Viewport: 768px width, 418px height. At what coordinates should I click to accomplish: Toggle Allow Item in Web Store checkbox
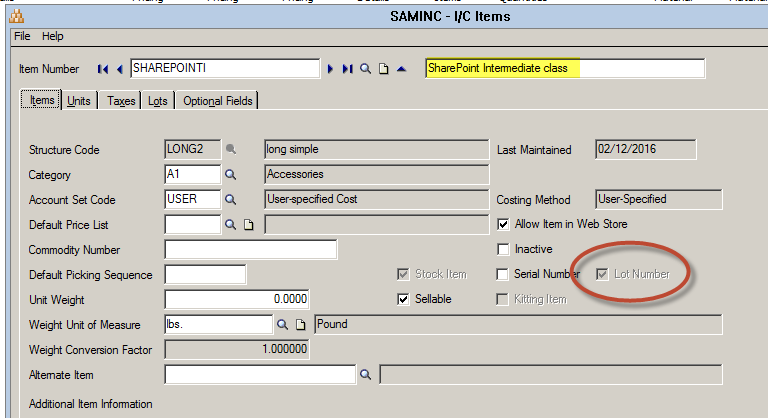[503, 224]
